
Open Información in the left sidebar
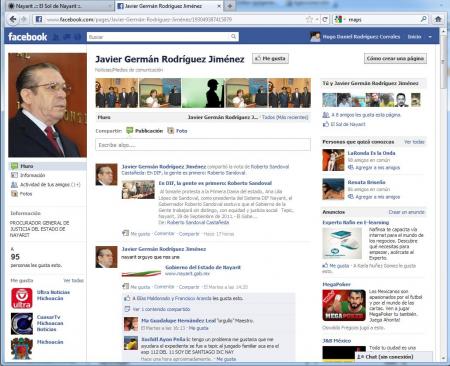pos(32,175)
